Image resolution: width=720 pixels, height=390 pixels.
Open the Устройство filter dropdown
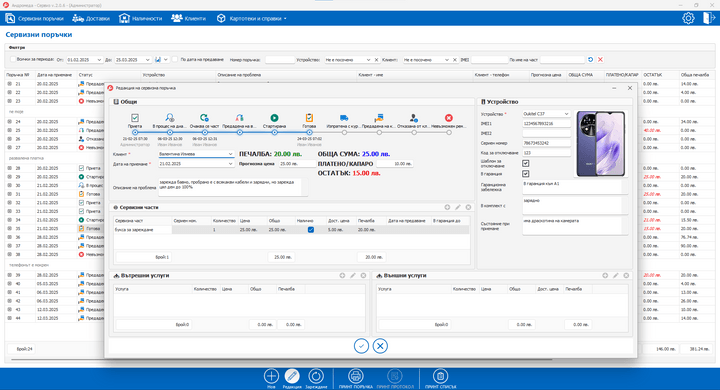coord(368,60)
